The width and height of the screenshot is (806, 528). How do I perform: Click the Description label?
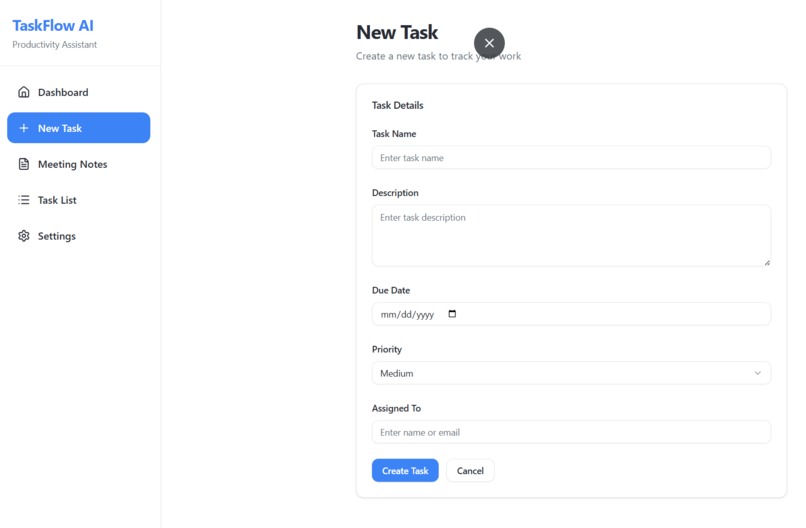pos(395,193)
